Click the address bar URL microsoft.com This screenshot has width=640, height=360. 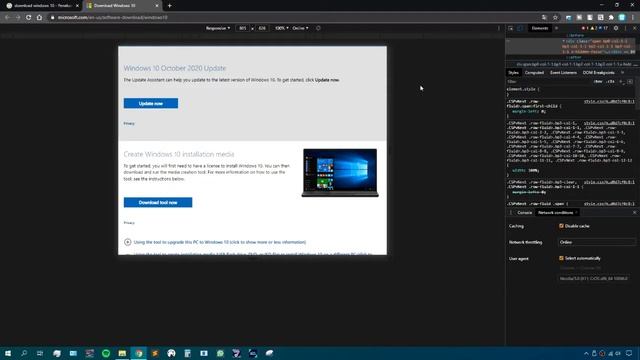point(112,18)
